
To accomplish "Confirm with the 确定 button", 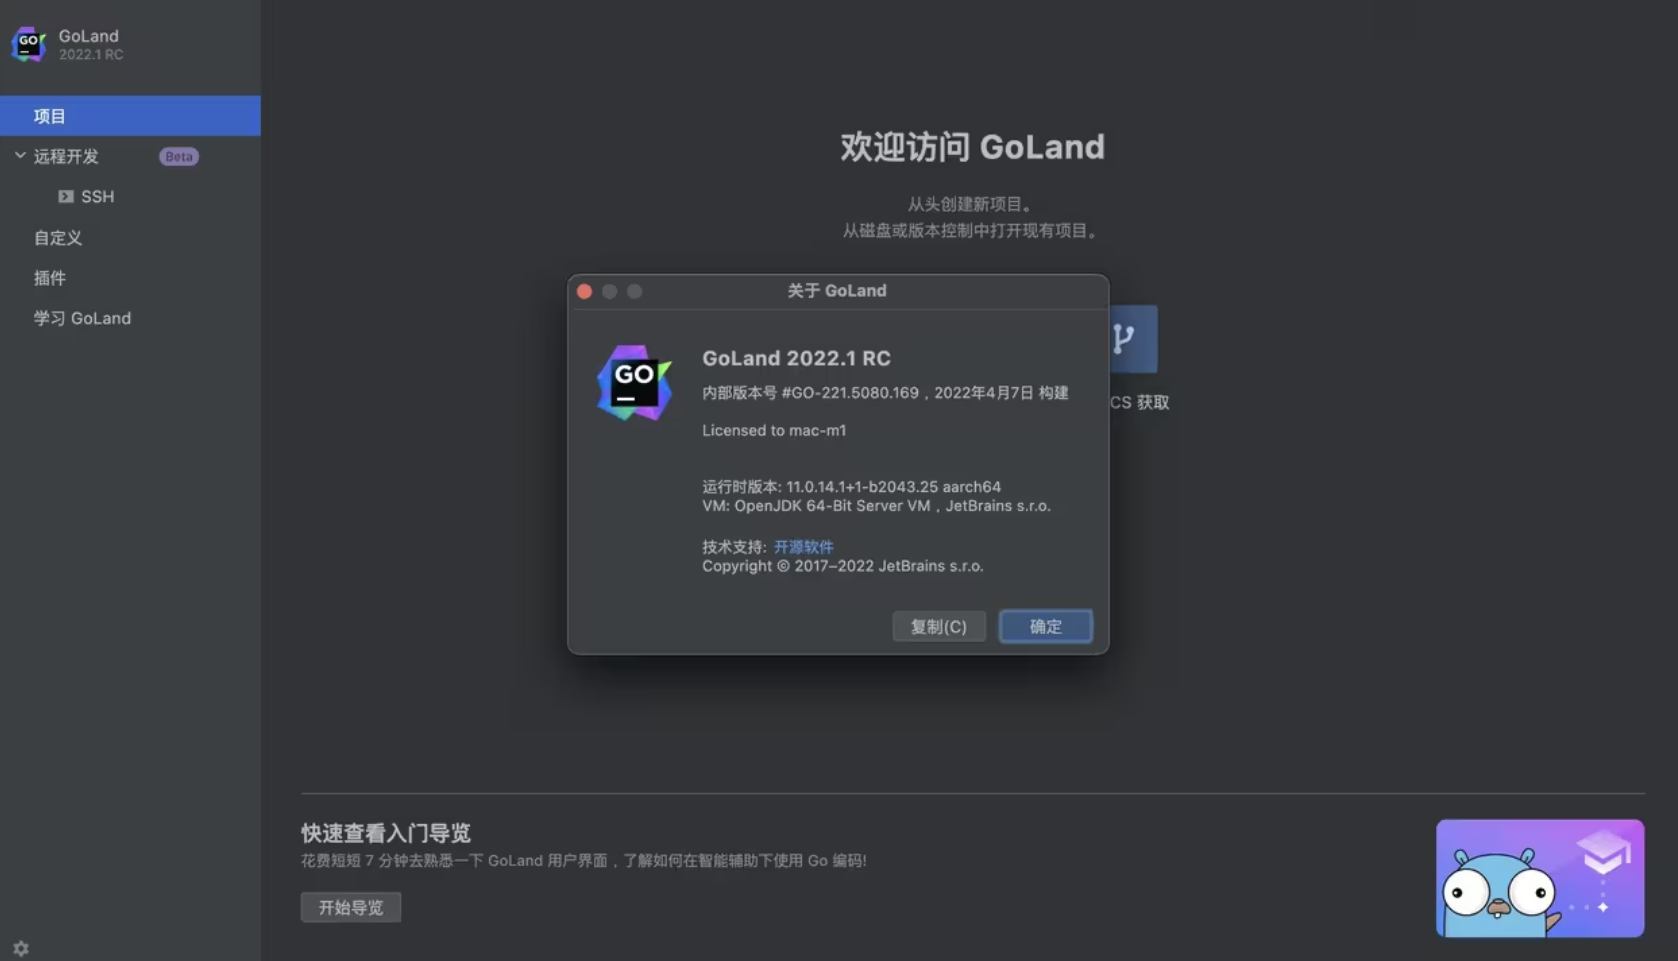I will pyautogui.click(x=1046, y=626).
